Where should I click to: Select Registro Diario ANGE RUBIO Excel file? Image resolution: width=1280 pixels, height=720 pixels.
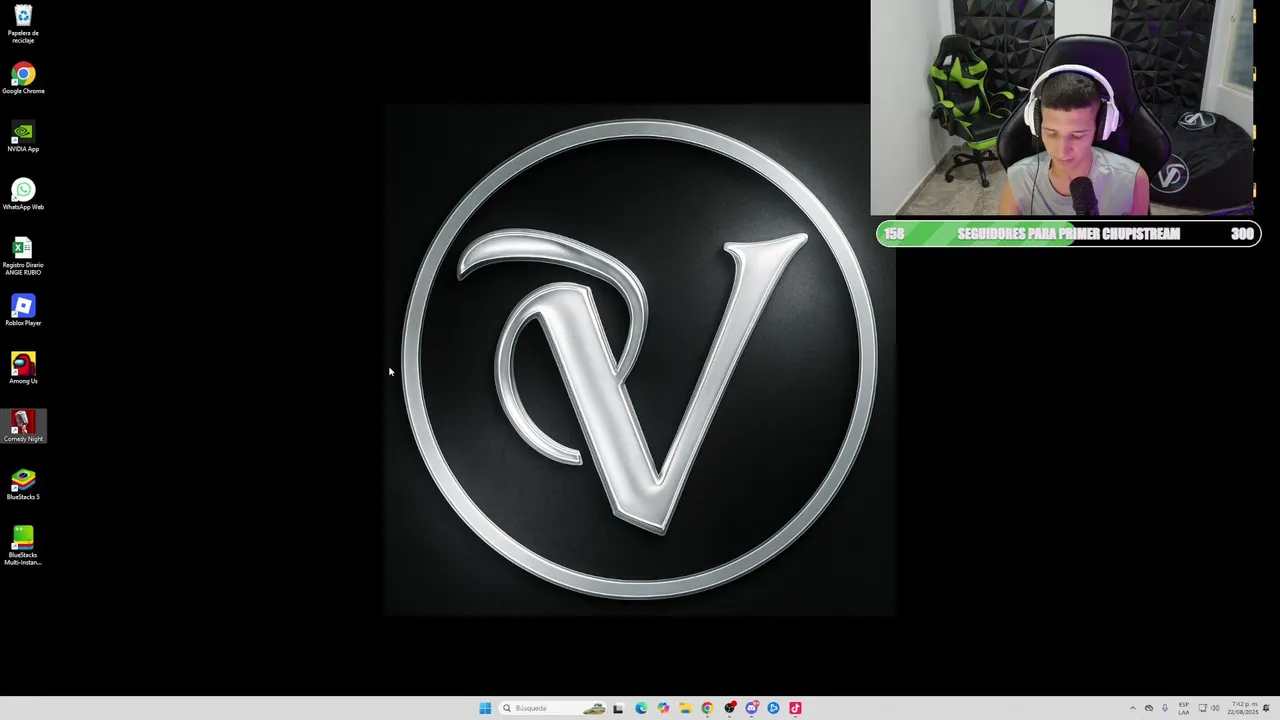point(23,256)
